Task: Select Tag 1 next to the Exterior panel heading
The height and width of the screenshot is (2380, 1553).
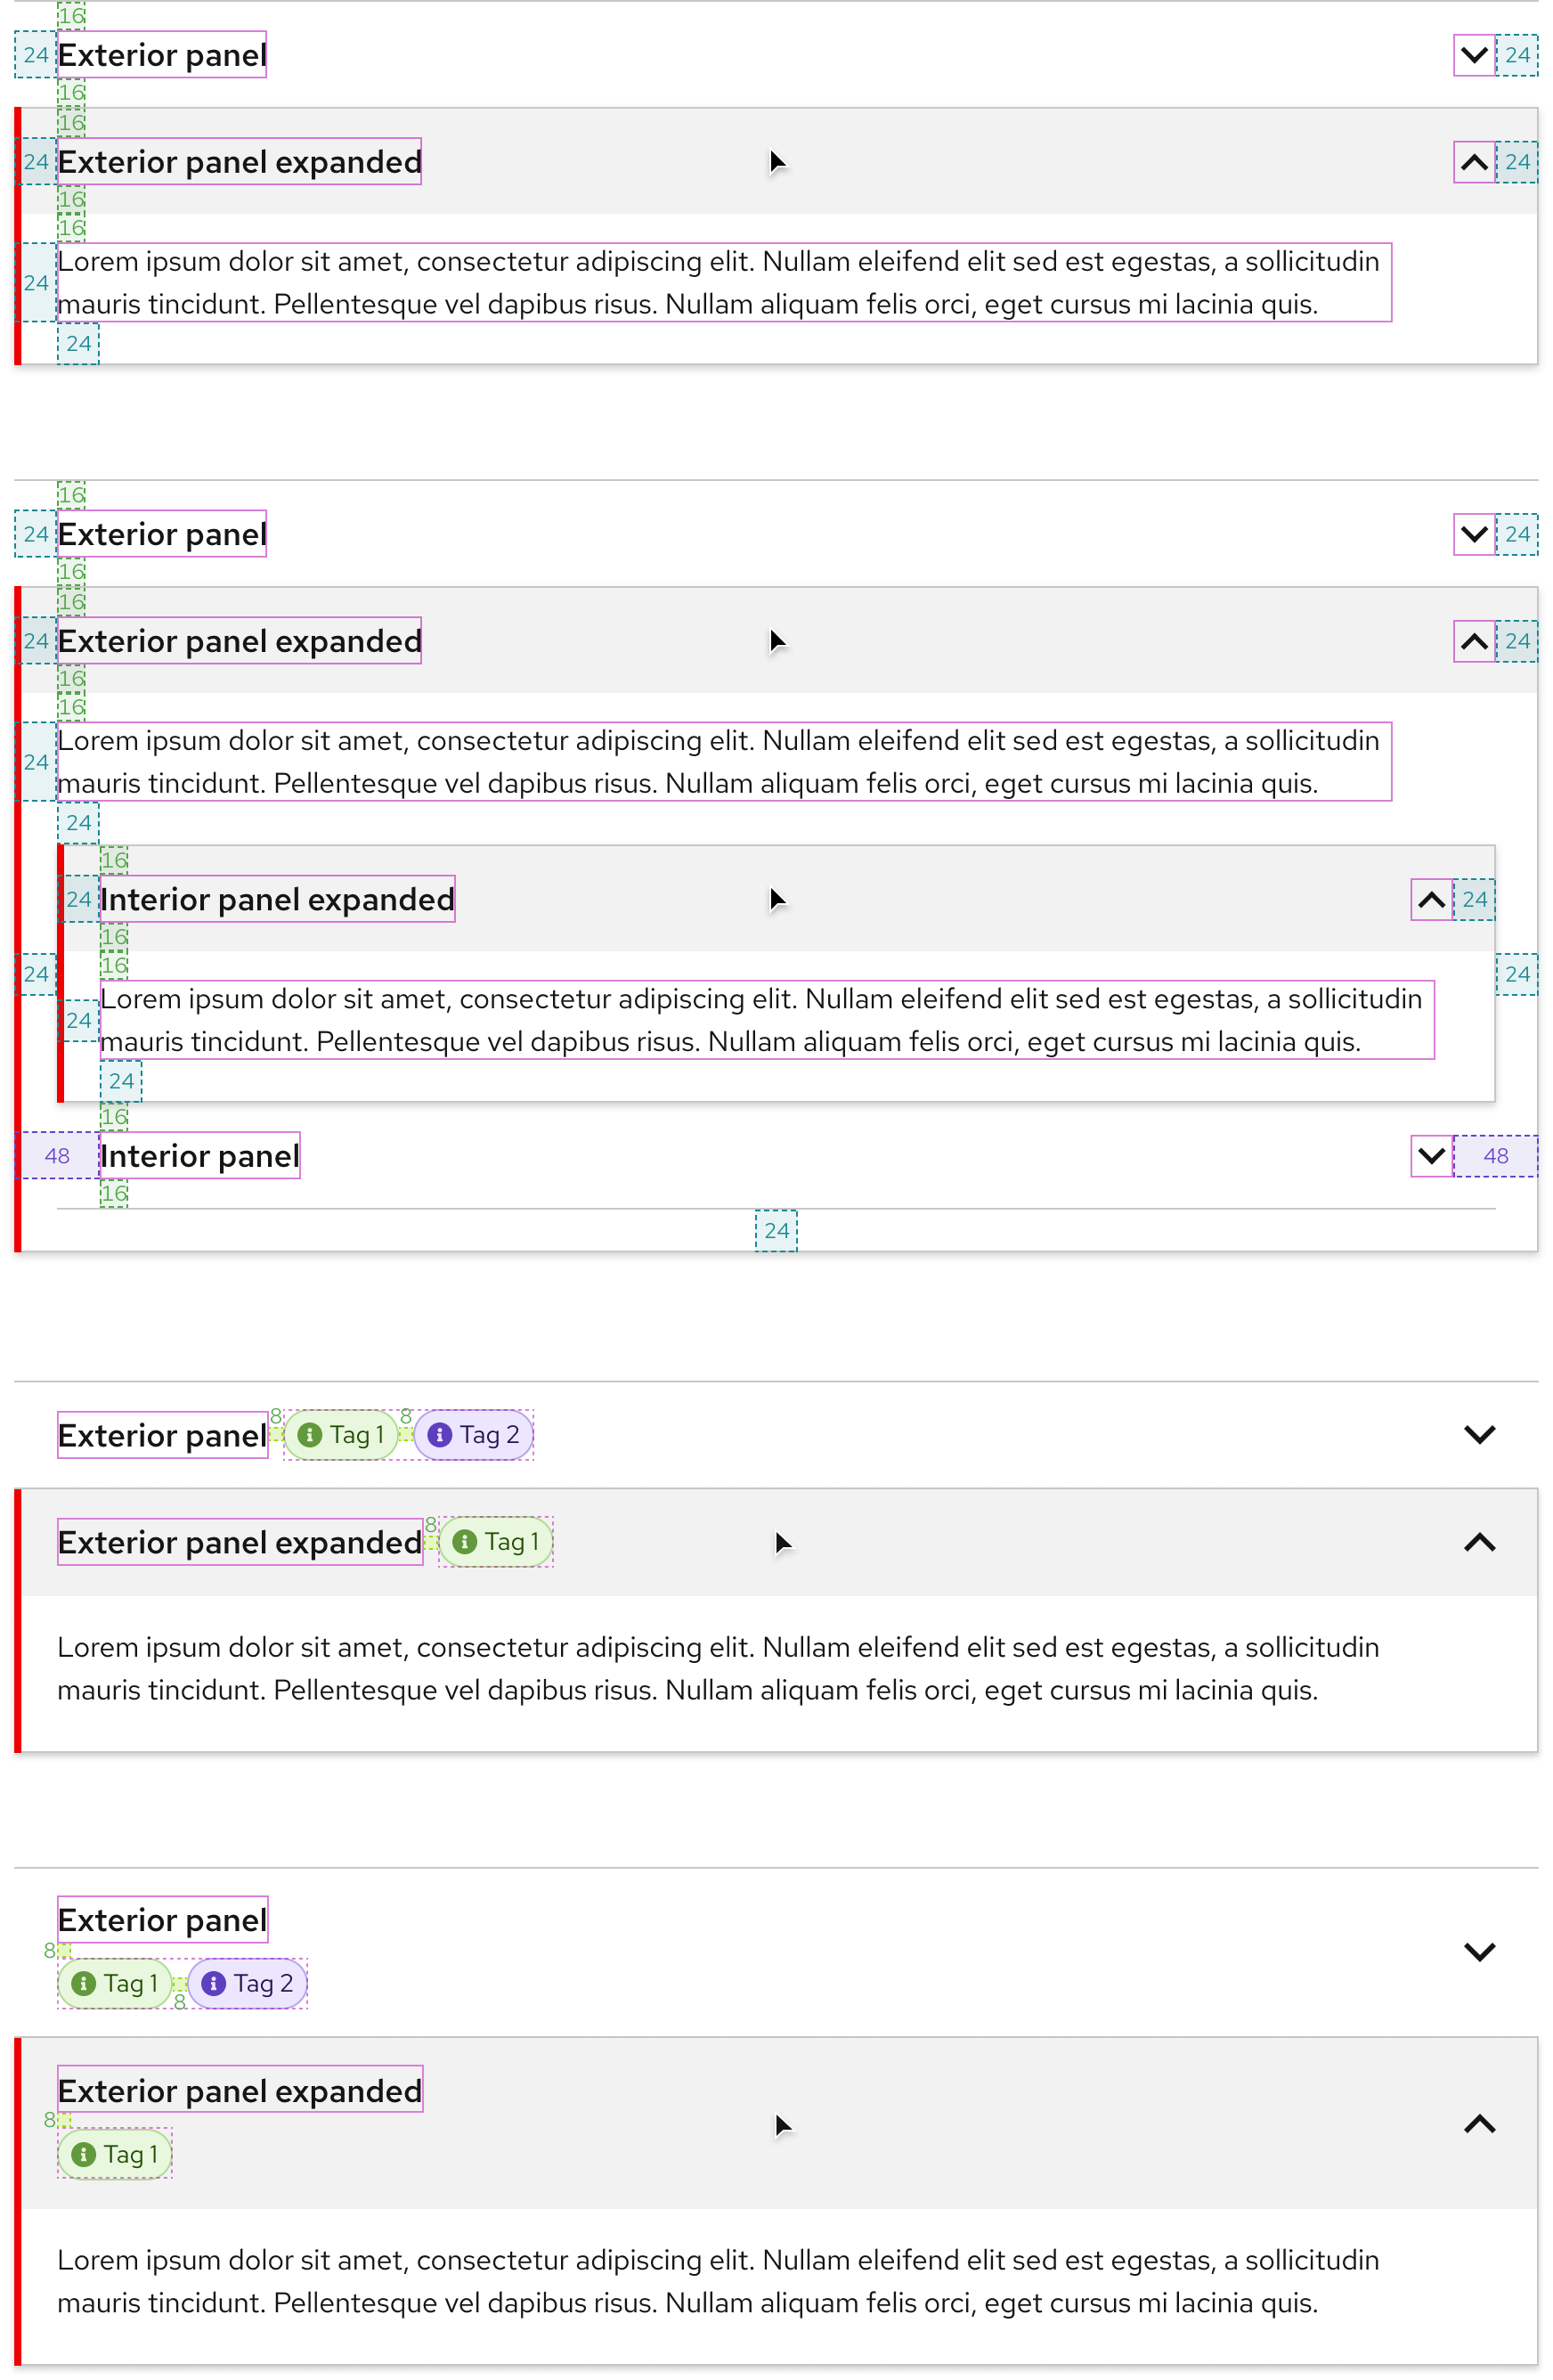Action: coord(341,1434)
